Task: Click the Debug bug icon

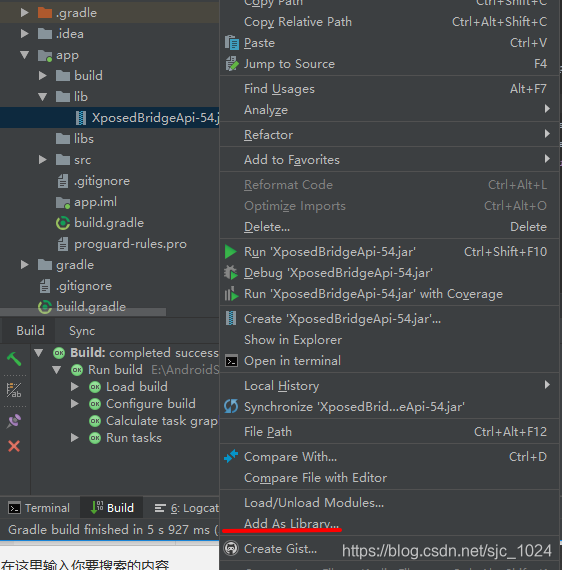Action: point(231,273)
